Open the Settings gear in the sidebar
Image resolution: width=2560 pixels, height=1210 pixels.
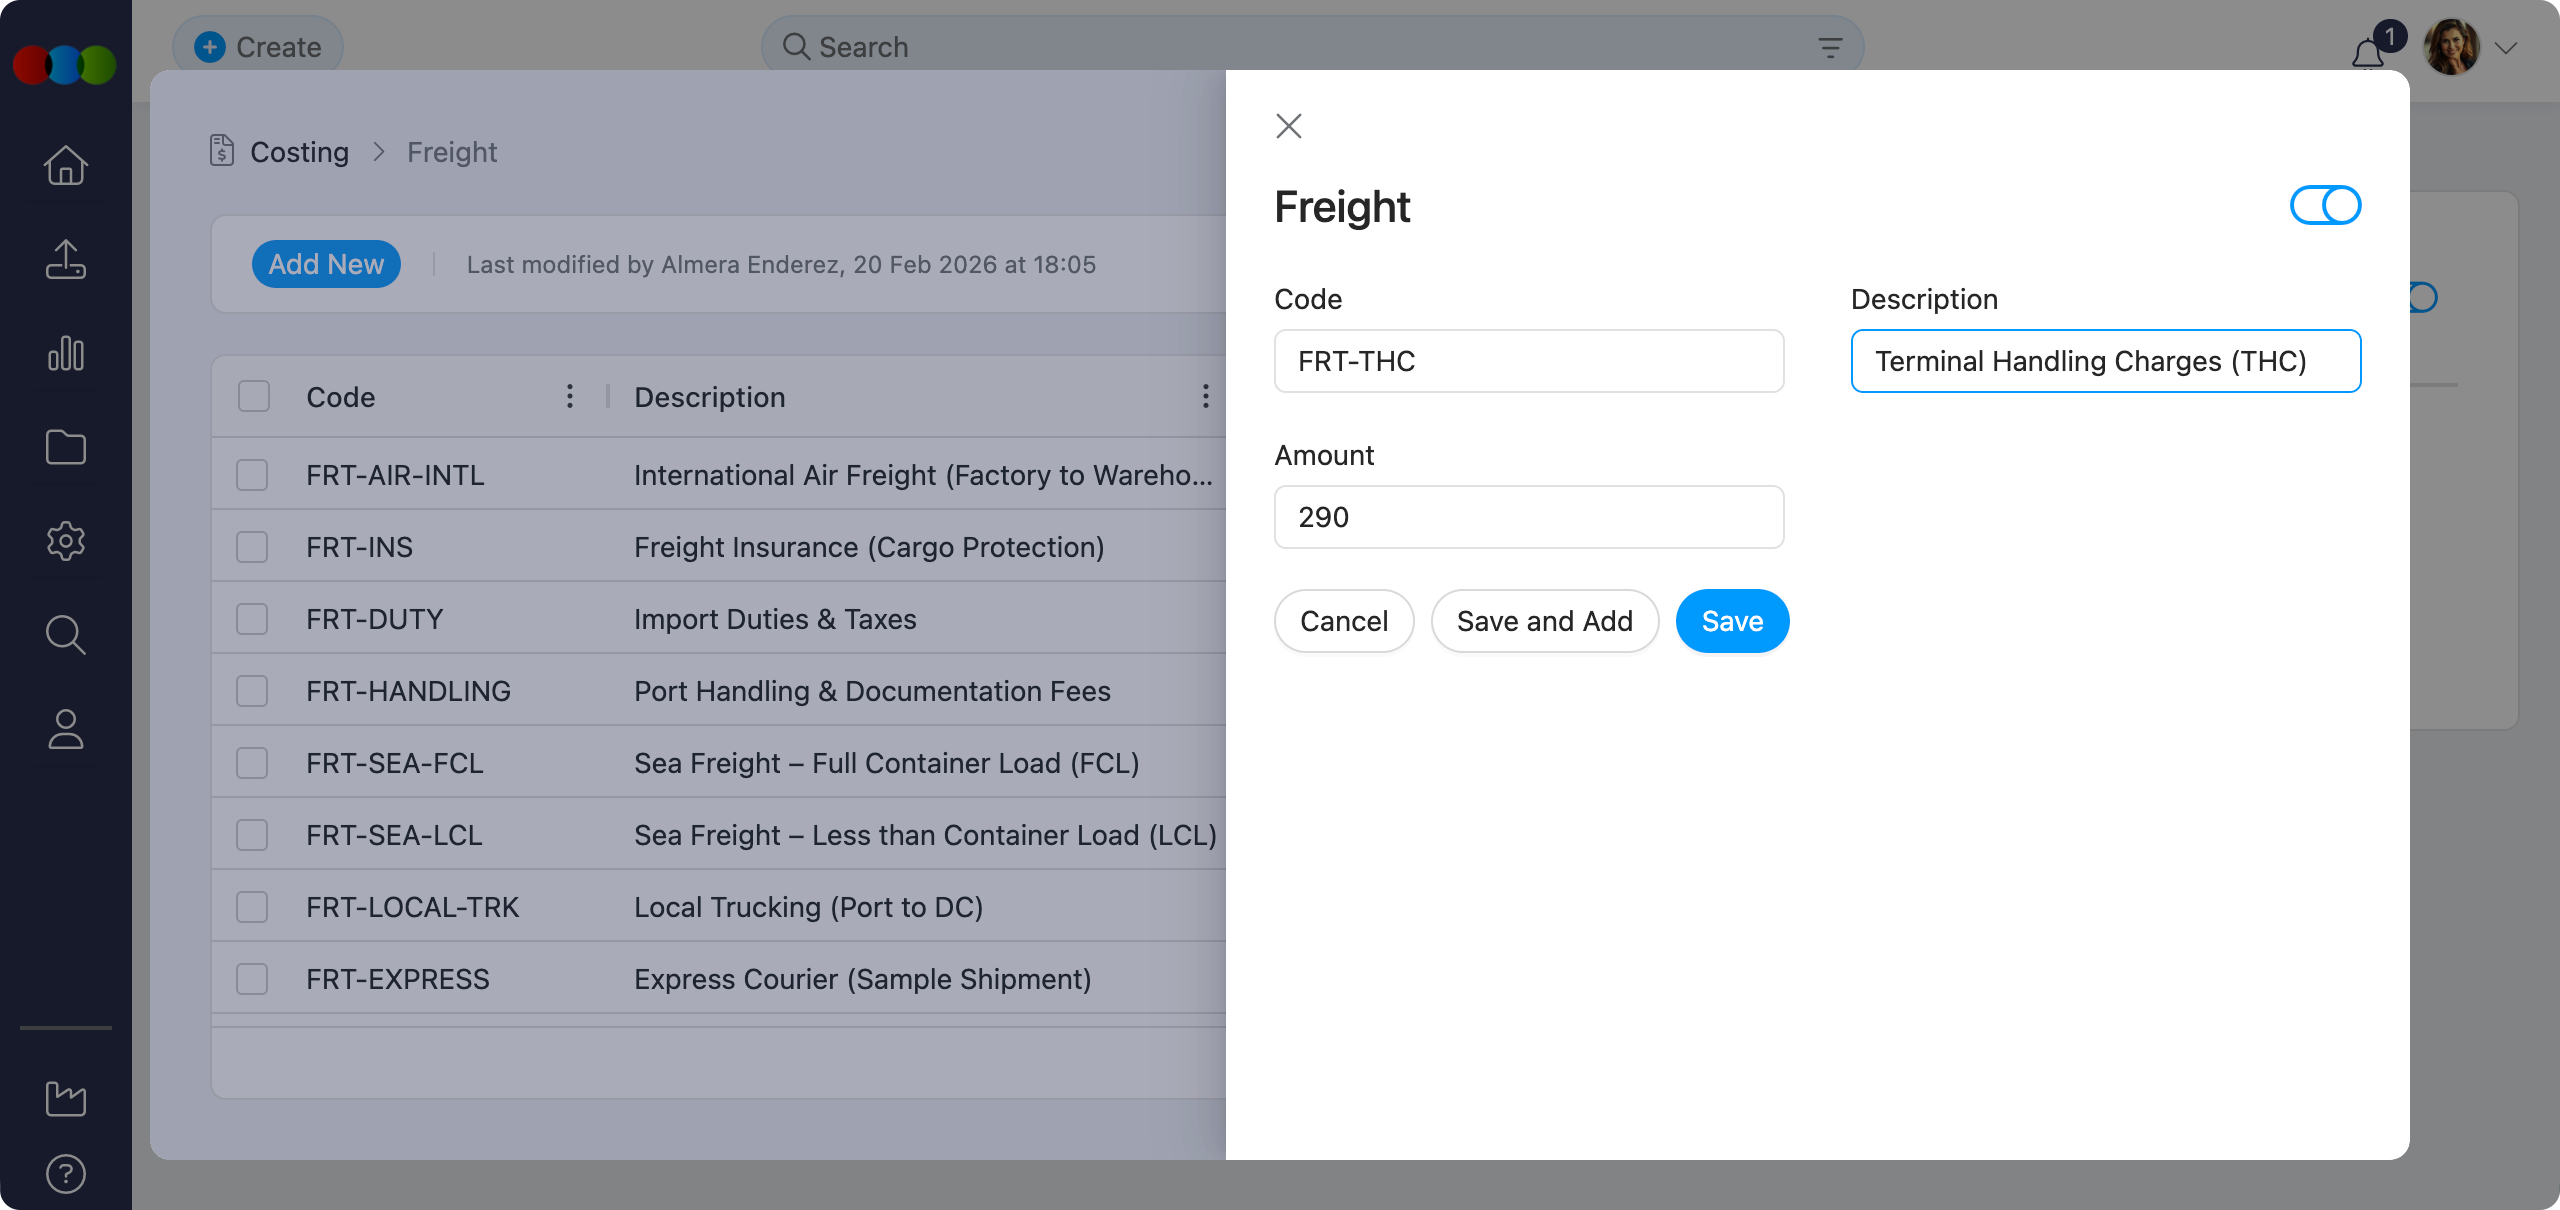point(65,541)
